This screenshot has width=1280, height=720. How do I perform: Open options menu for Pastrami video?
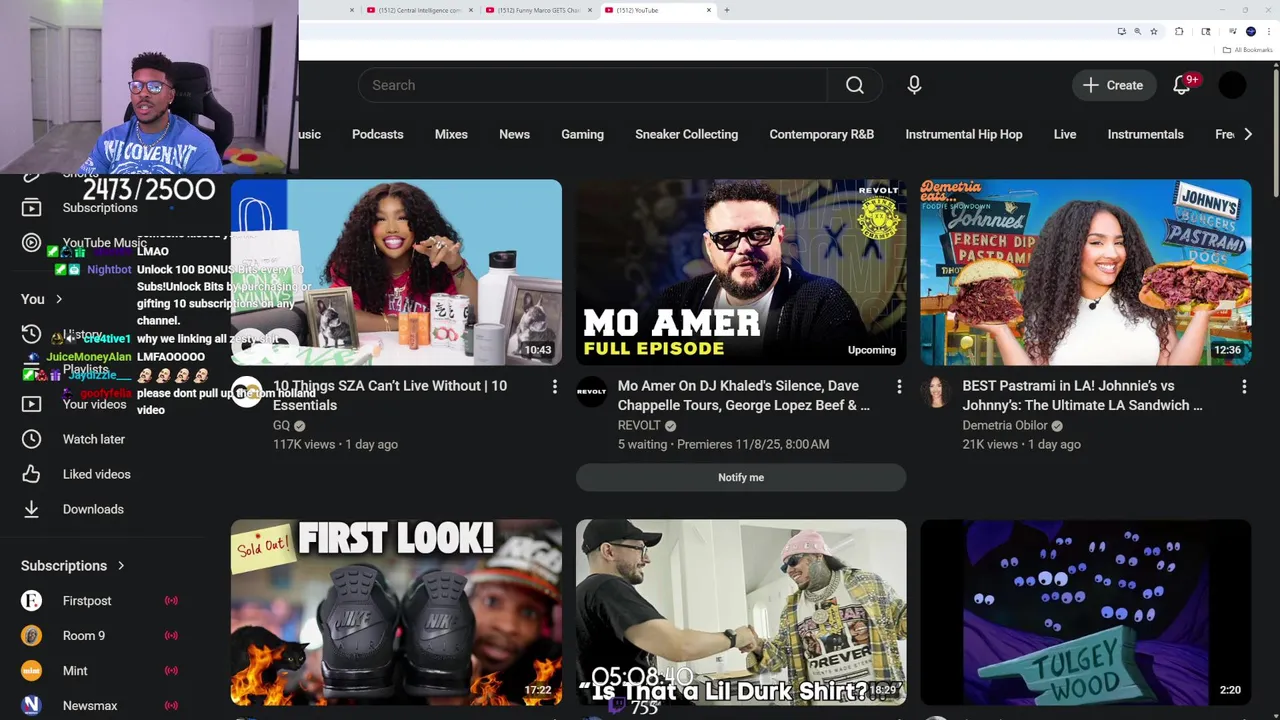coord(1244,386)
